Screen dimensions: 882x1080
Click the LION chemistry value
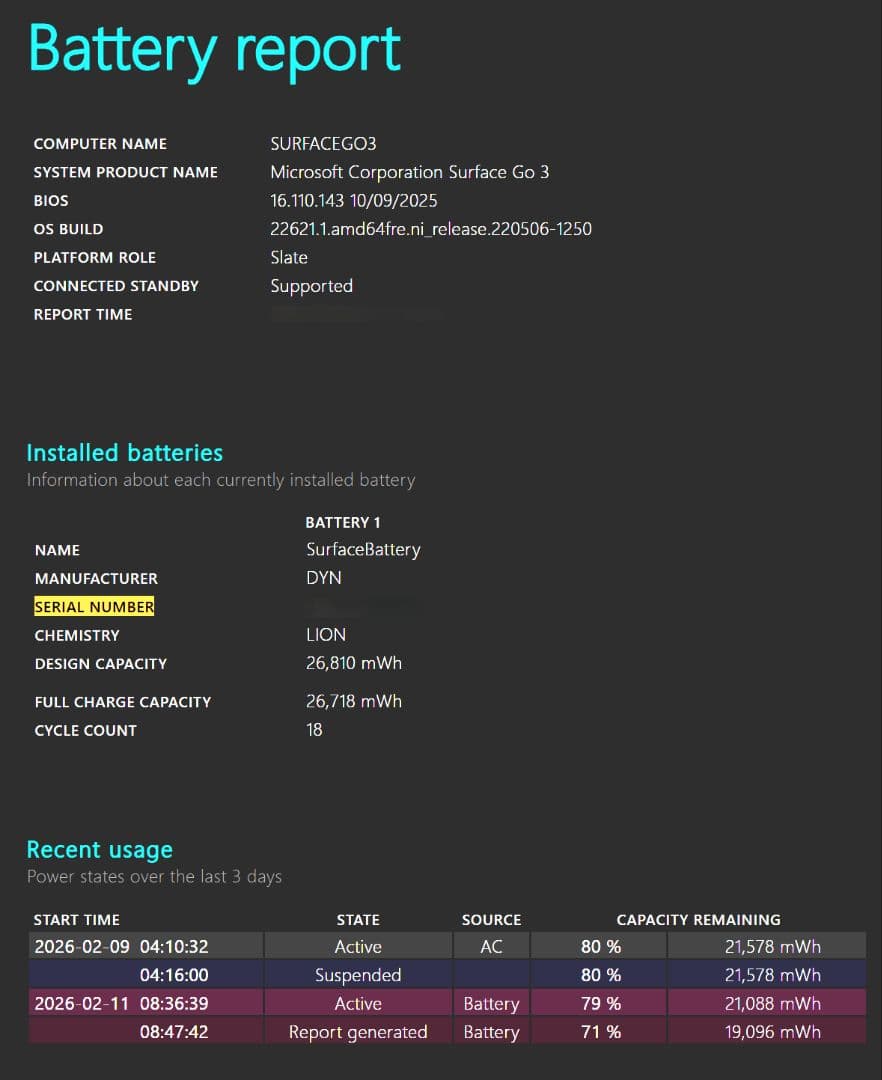pos(326,635)
